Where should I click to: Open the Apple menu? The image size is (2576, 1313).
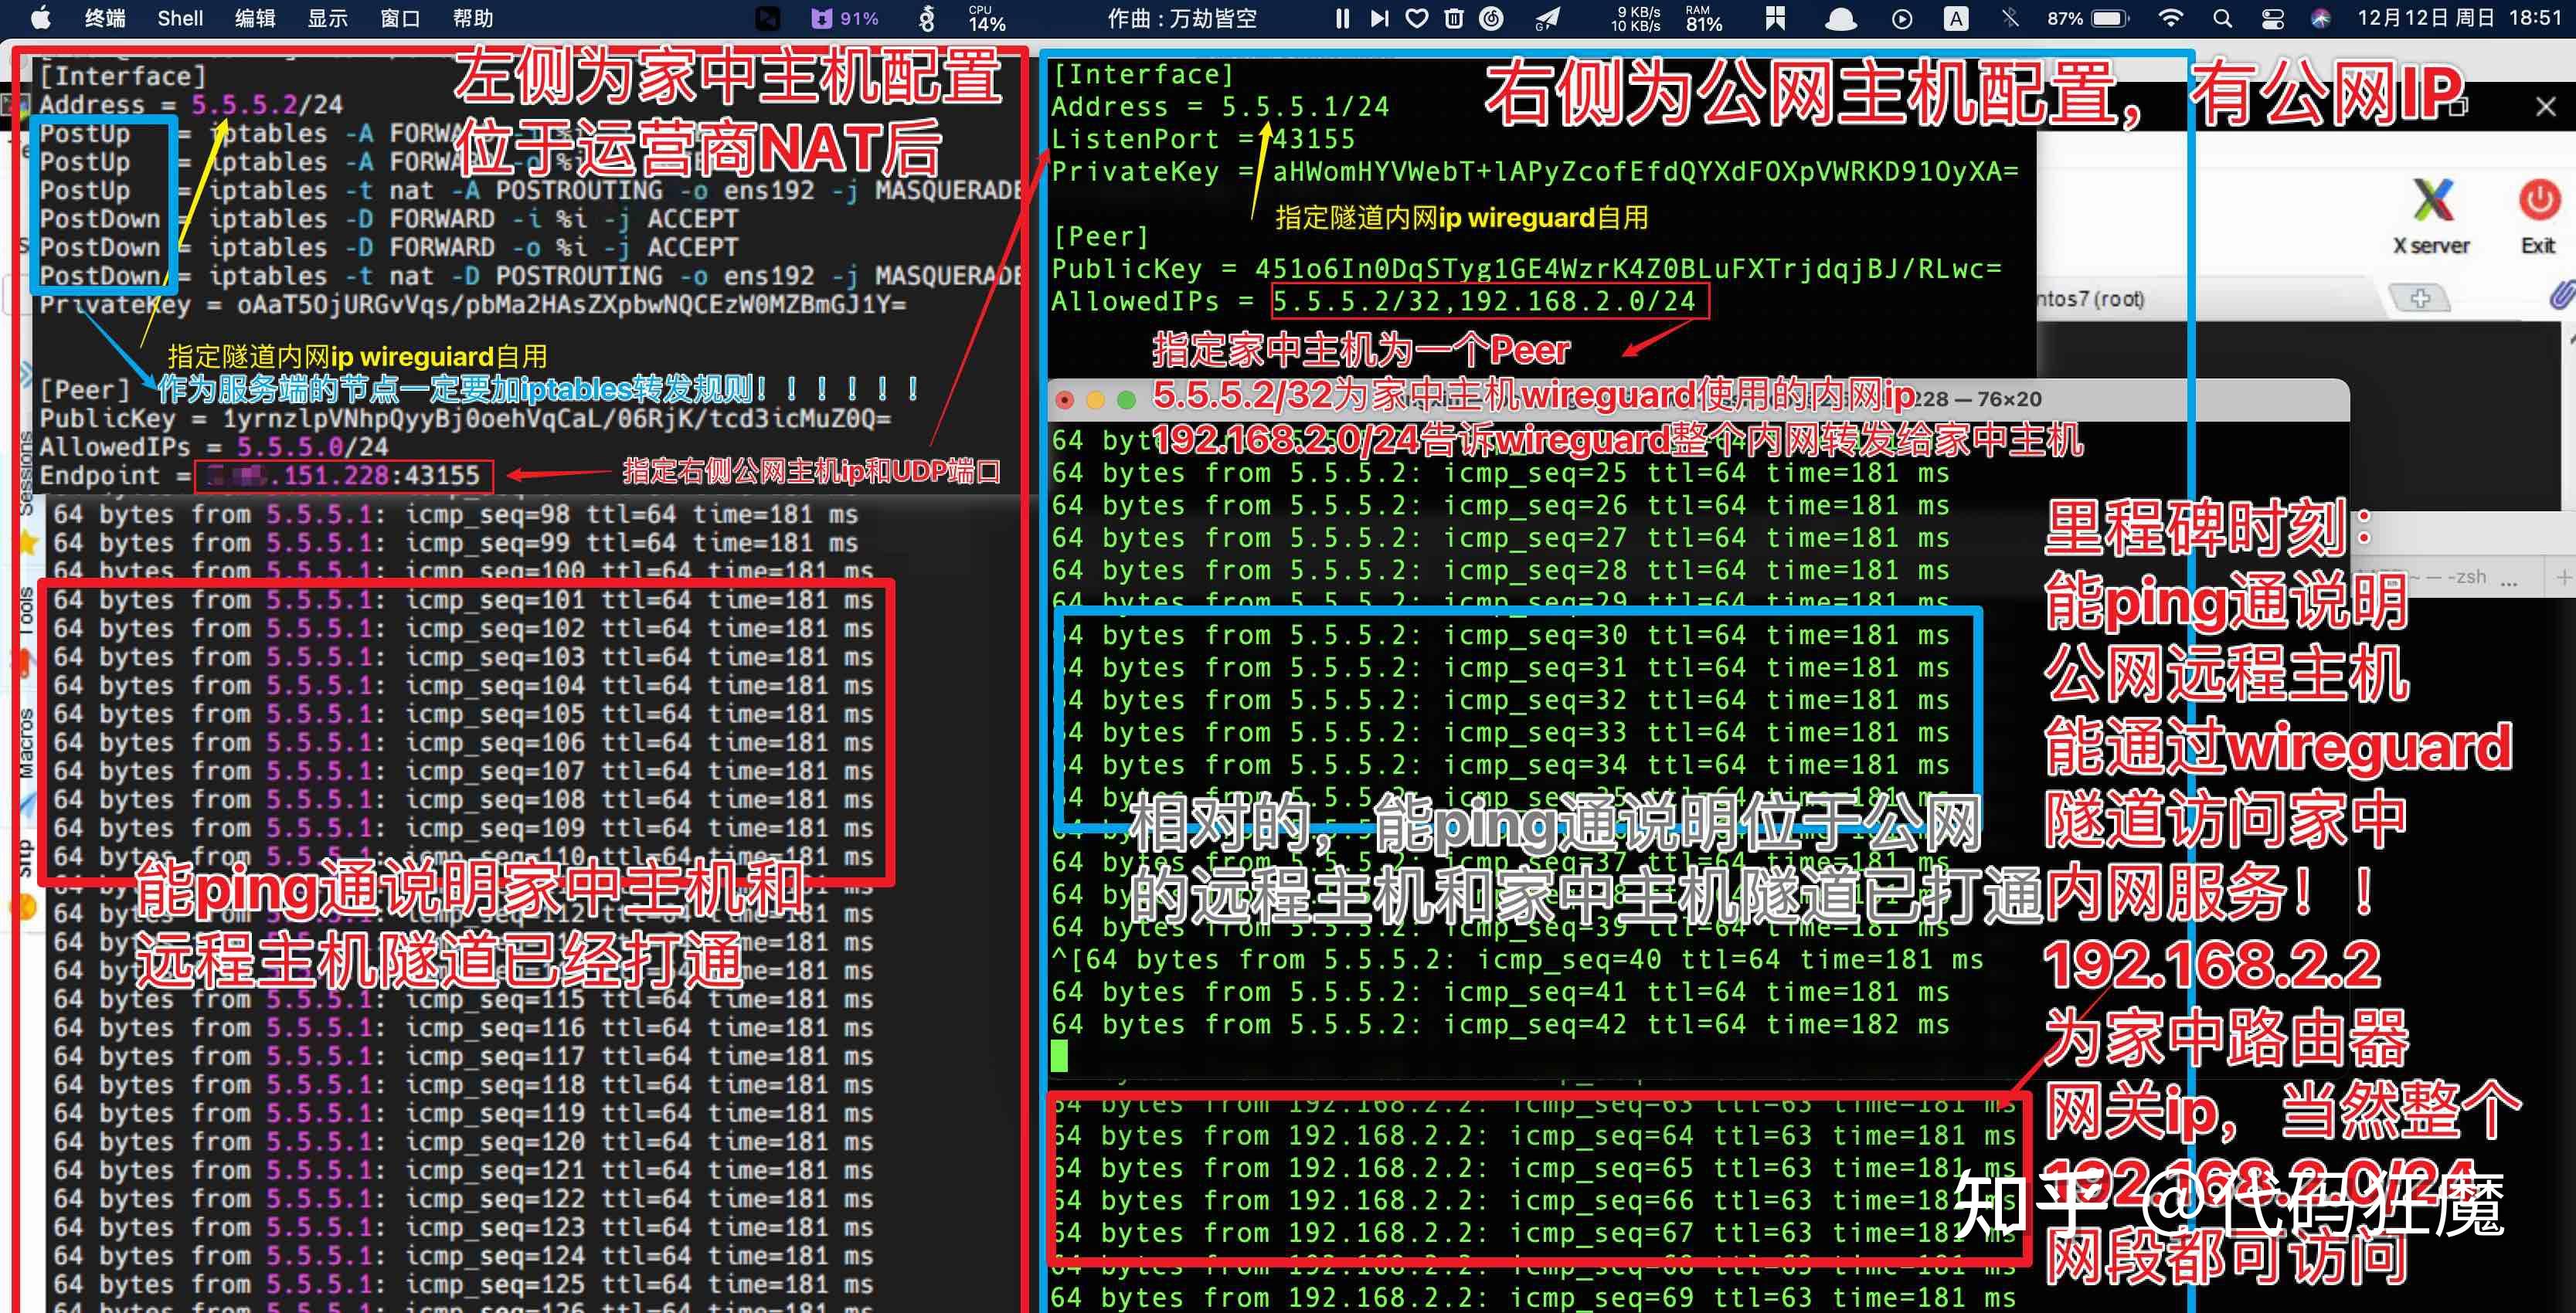(41, 18)
